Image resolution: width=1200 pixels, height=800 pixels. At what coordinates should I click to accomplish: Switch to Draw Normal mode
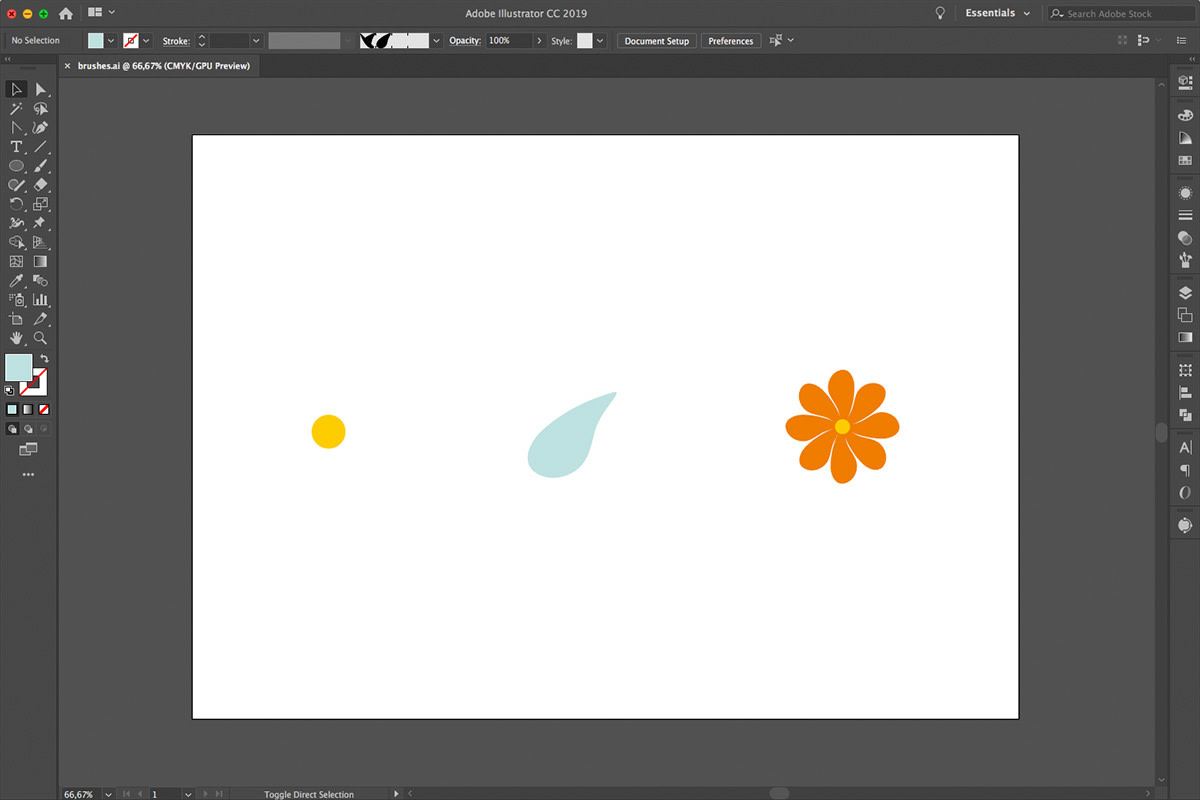[12, 428]
